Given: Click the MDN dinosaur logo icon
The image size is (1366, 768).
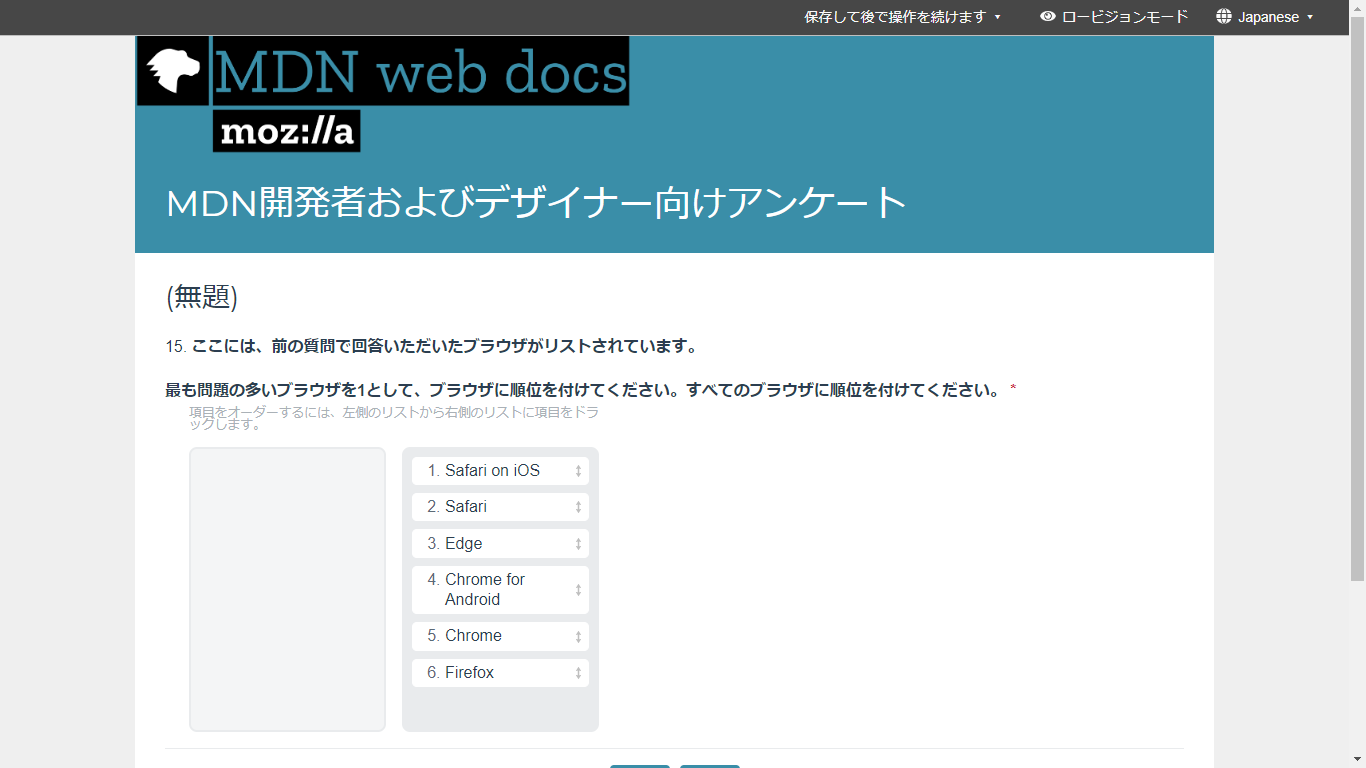Looking at the screenshot, I should (x=173, y=71).
